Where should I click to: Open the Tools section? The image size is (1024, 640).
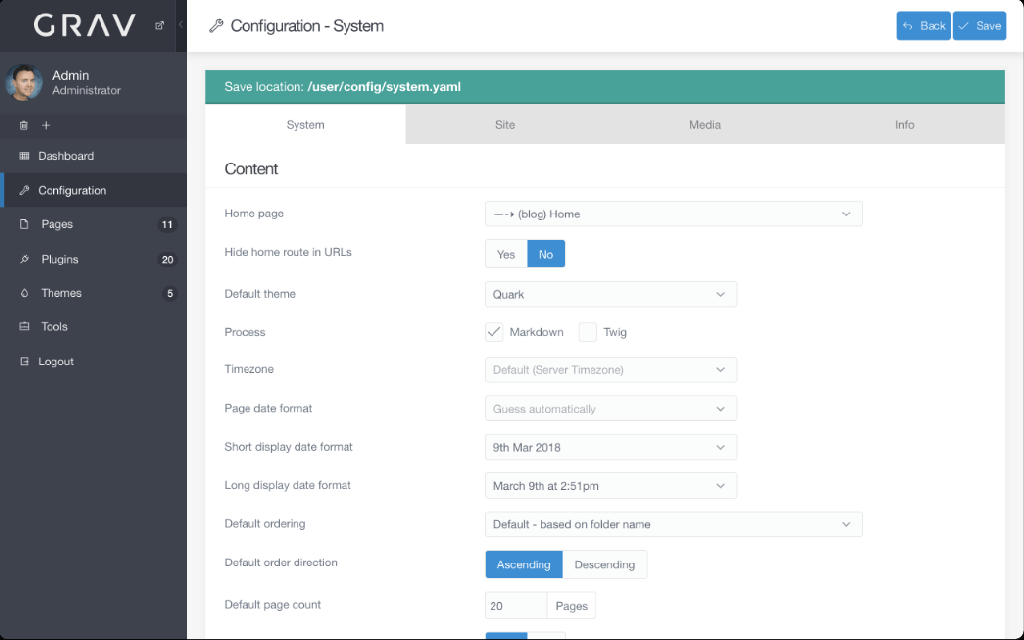click(x=54, y=327)
